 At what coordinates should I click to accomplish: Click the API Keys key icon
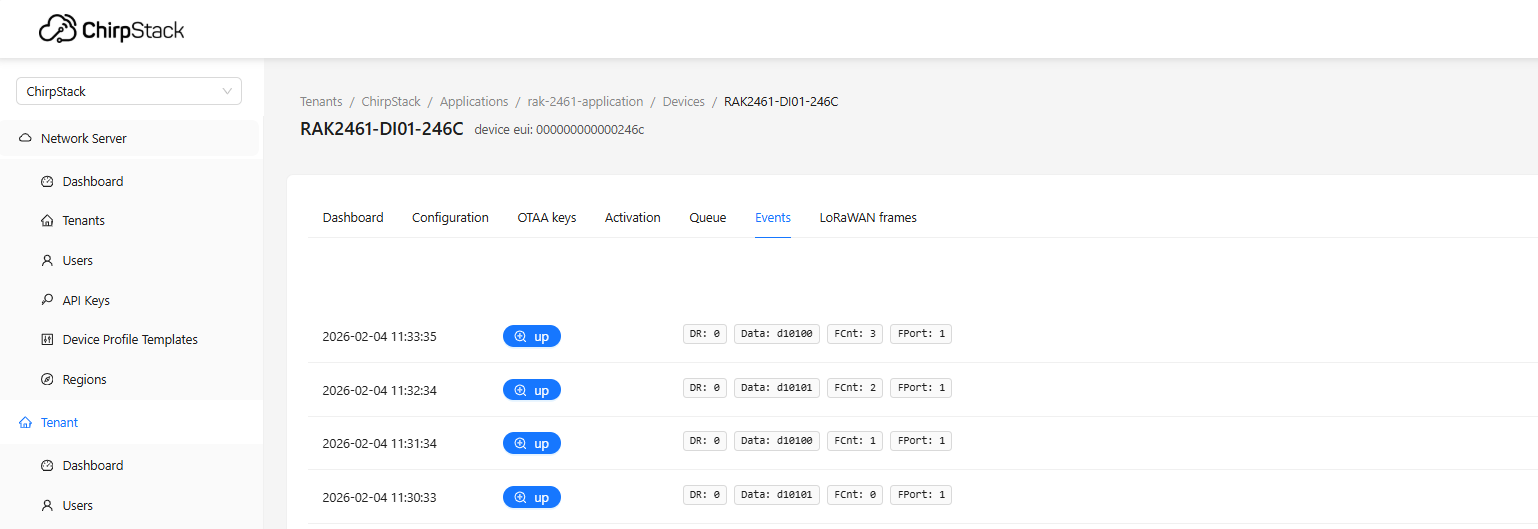(x=47, y=300)
